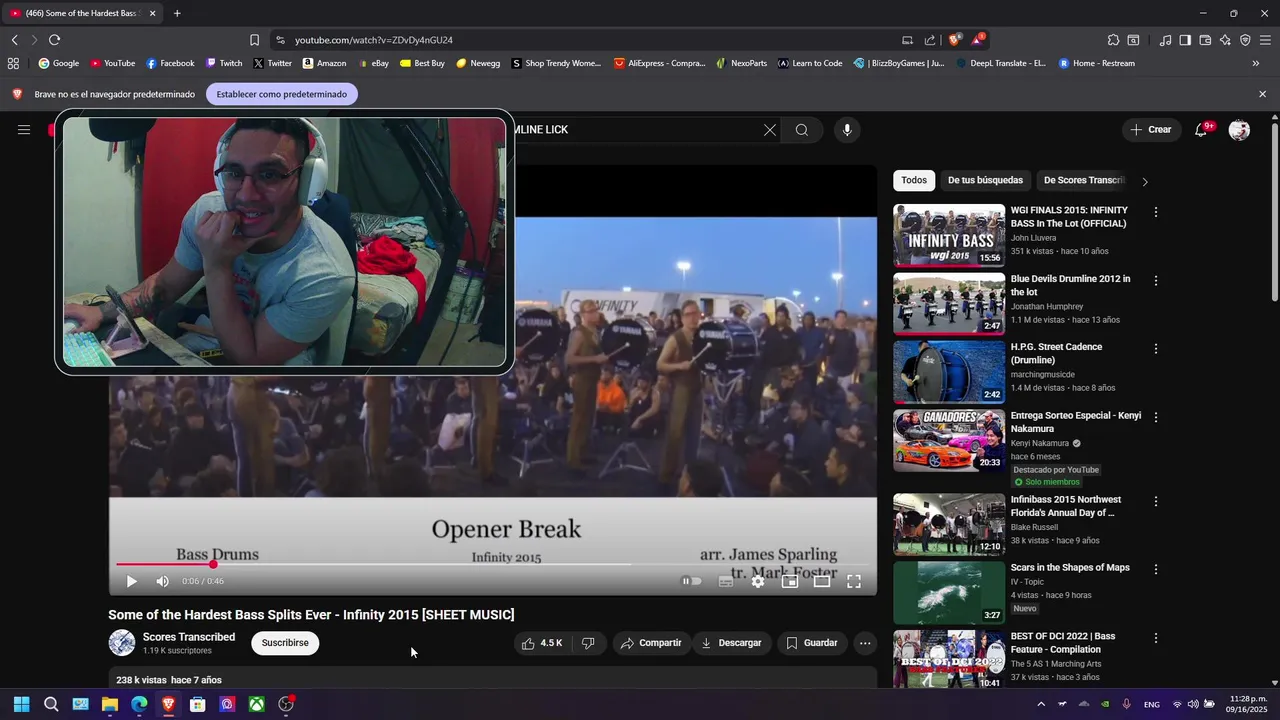Click the address bar URL

[x=374, y=40]
